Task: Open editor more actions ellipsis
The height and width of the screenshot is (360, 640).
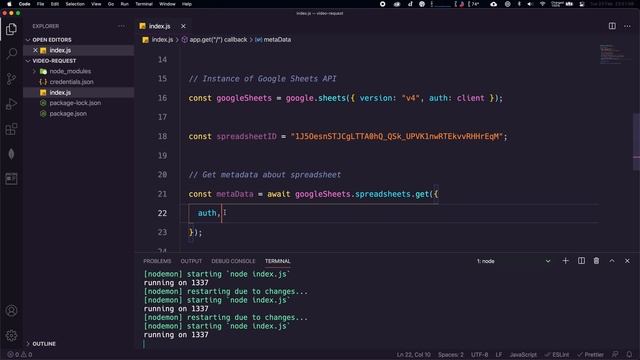Action: [x=627, y=26]
